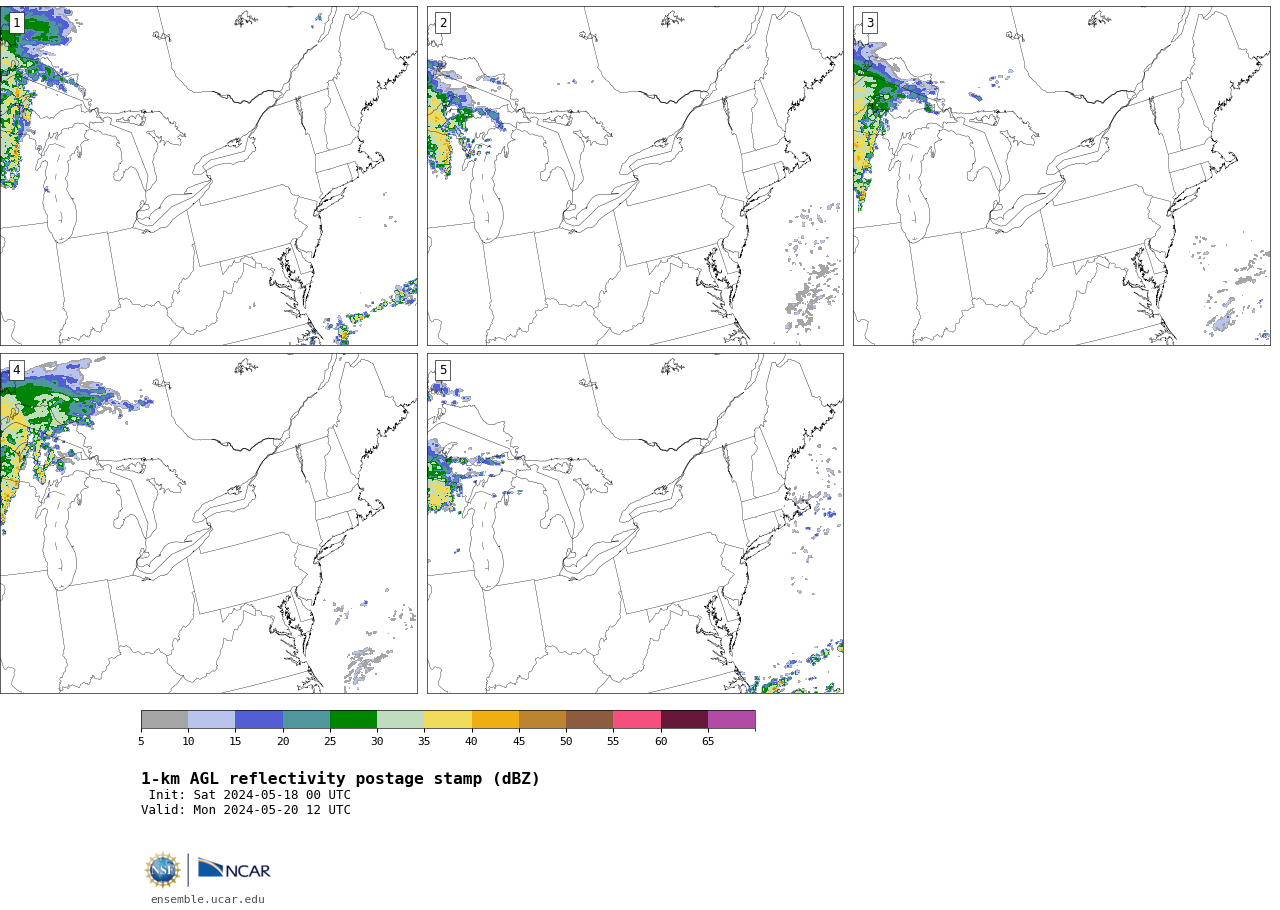Open ensemble member 2 reflectivity map
Viewport: 1280px width, 910px height.
point(635,176)
